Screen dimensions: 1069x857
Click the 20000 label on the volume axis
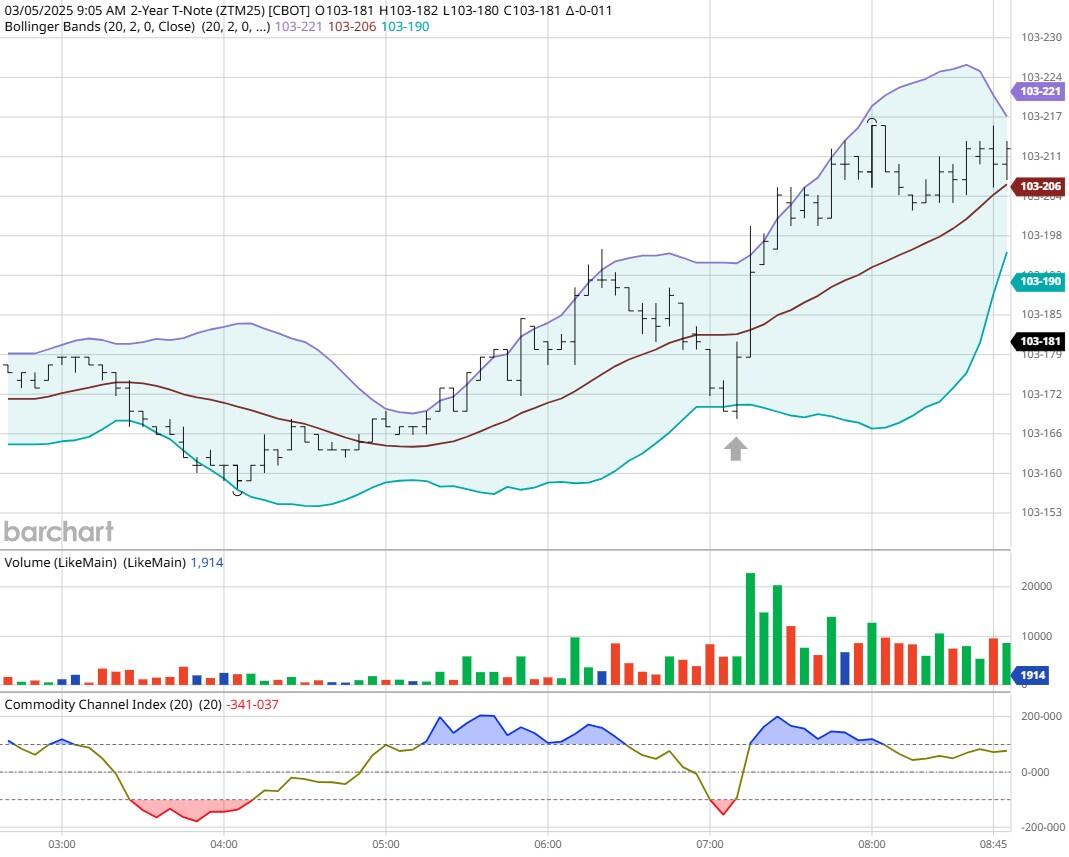pos(1035,586)
